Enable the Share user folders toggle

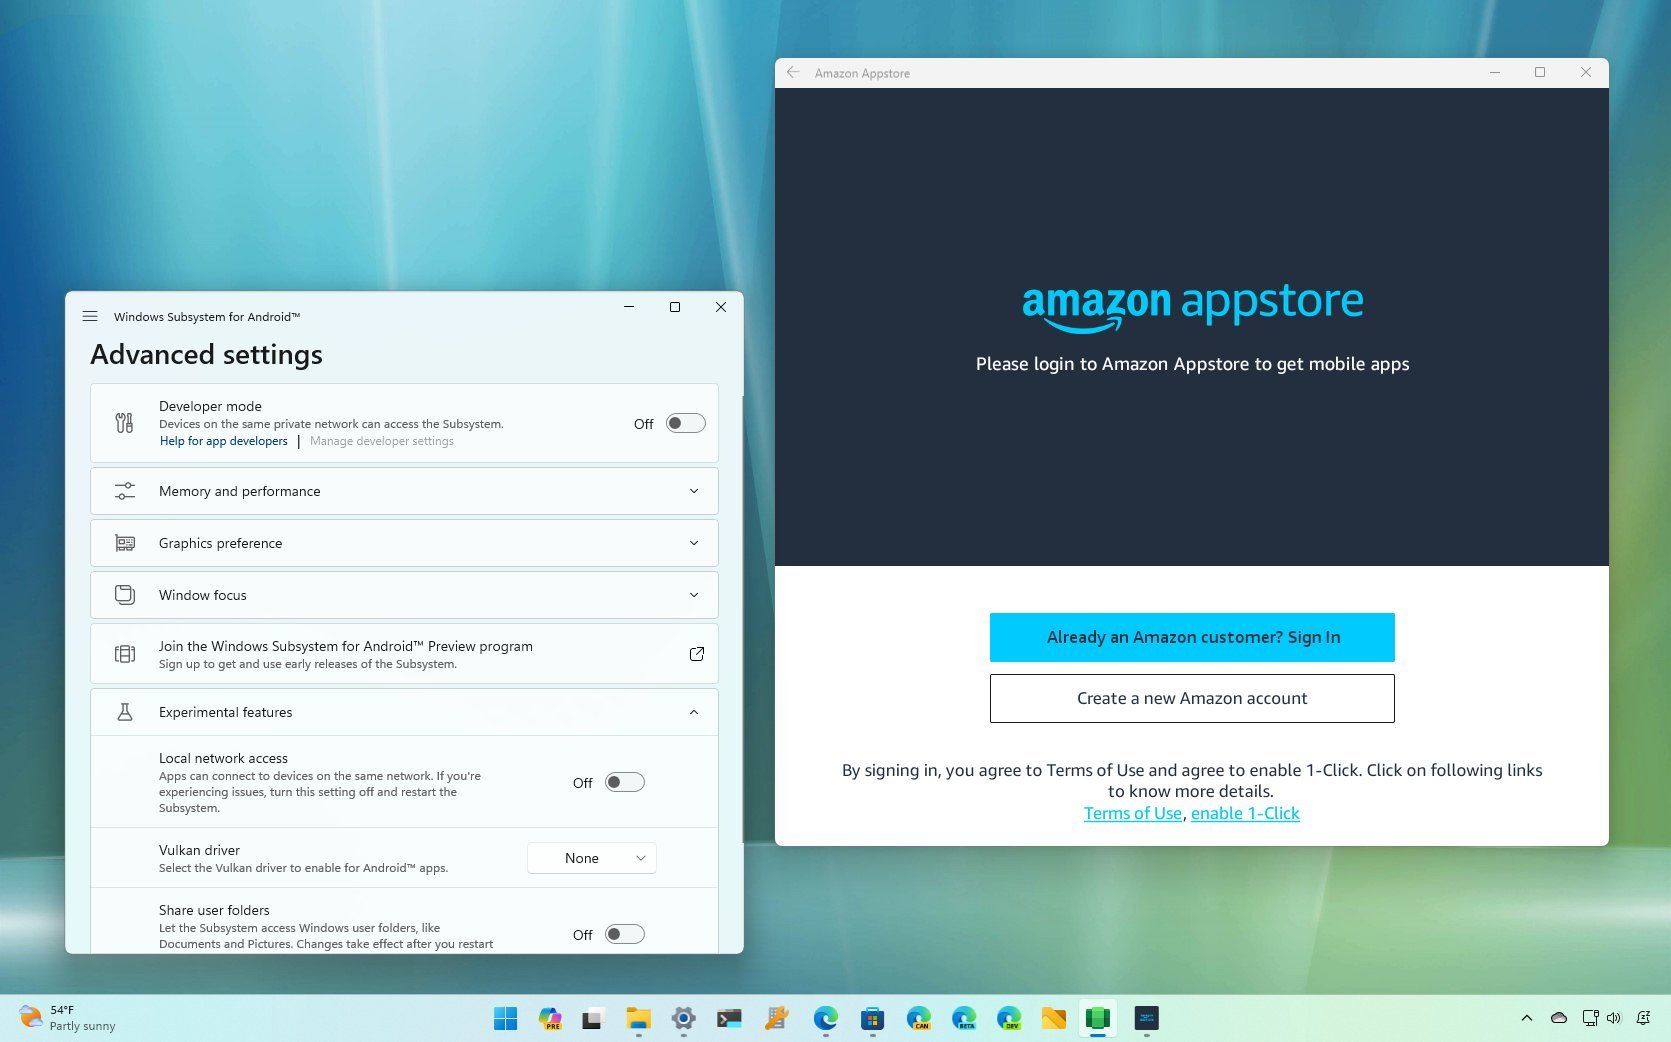pos(625,934)
